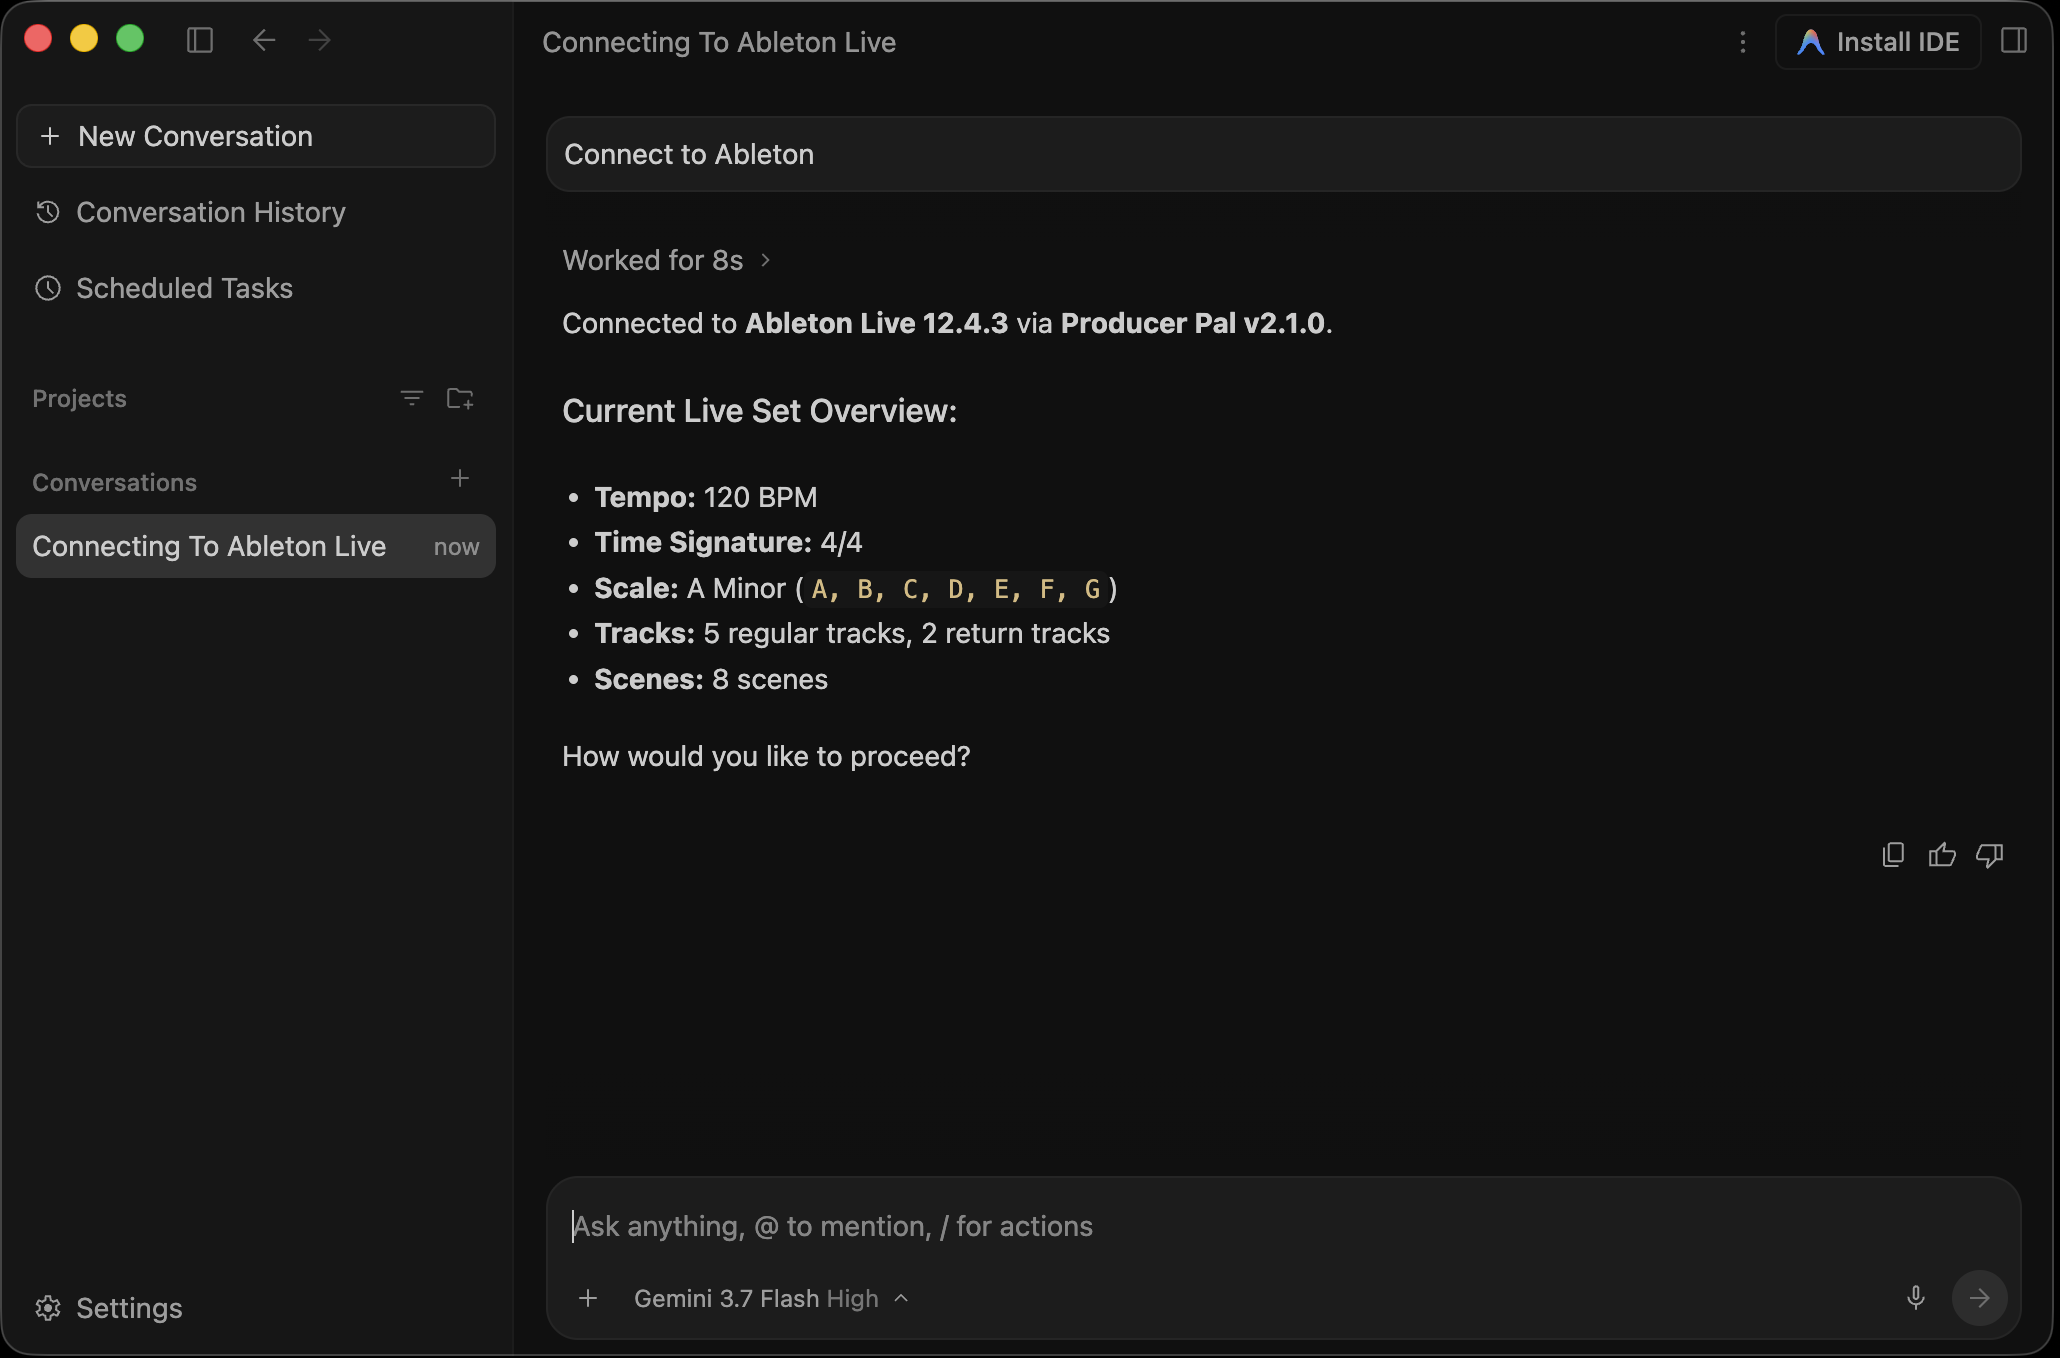
Task: Focus the Ask anything input field
Action: coord(1284,1226)
